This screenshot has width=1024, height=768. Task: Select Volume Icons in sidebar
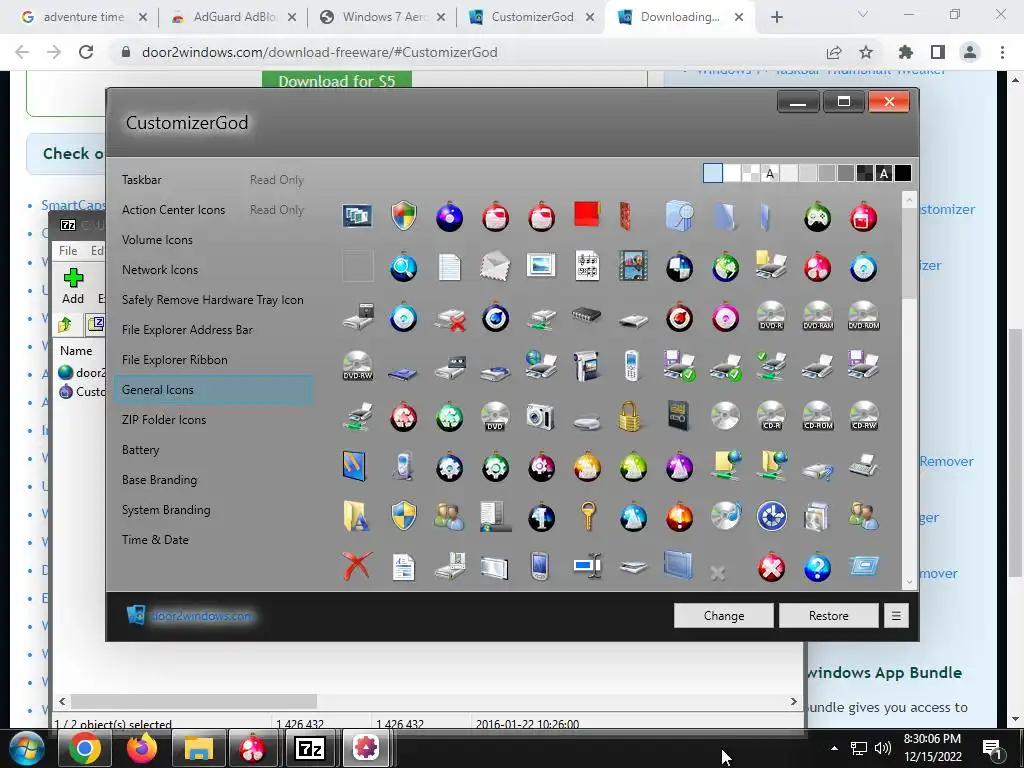coord(157,240)
